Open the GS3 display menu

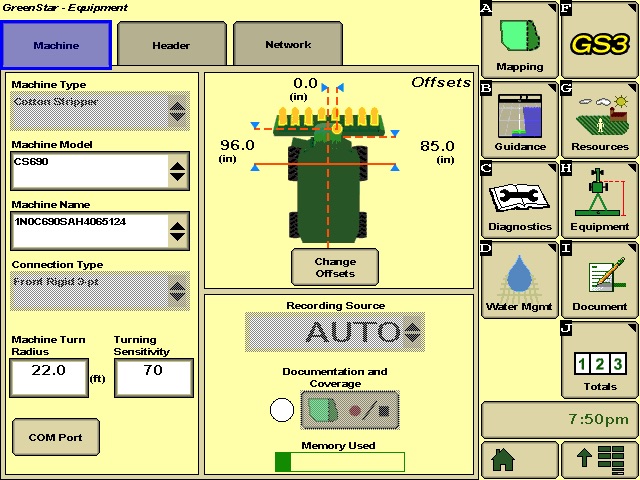click(599, 40)
